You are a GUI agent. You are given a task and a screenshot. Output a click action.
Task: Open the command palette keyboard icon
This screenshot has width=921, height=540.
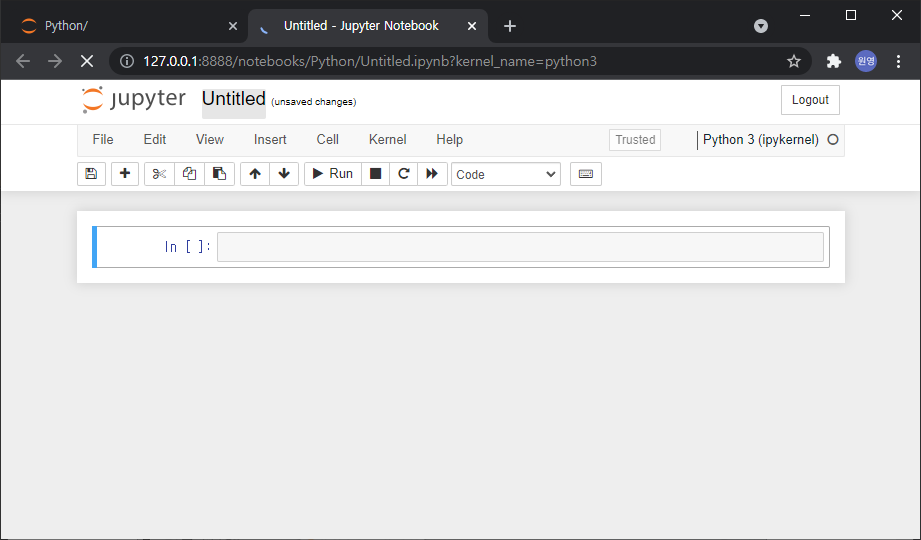click(x=586, y=174)
